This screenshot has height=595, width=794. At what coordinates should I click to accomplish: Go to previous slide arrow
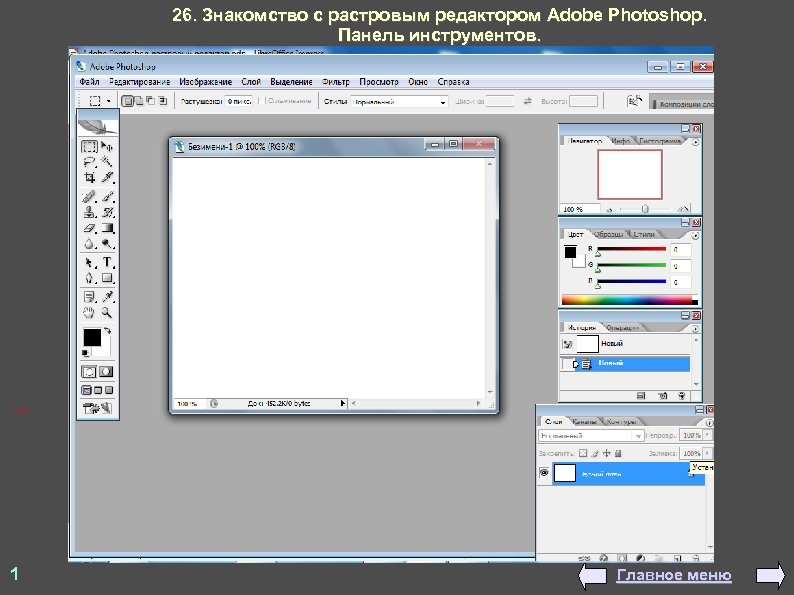click(592, 576)
